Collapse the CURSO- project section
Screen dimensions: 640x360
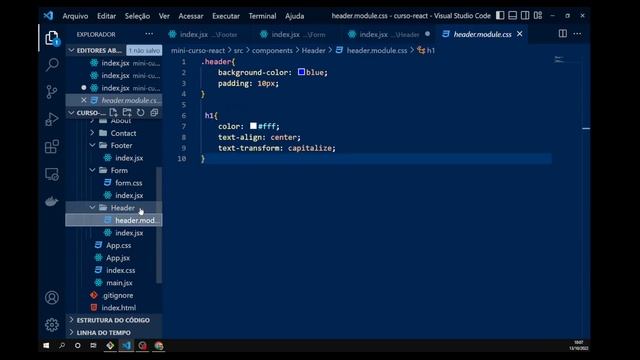tap(71, 113)
